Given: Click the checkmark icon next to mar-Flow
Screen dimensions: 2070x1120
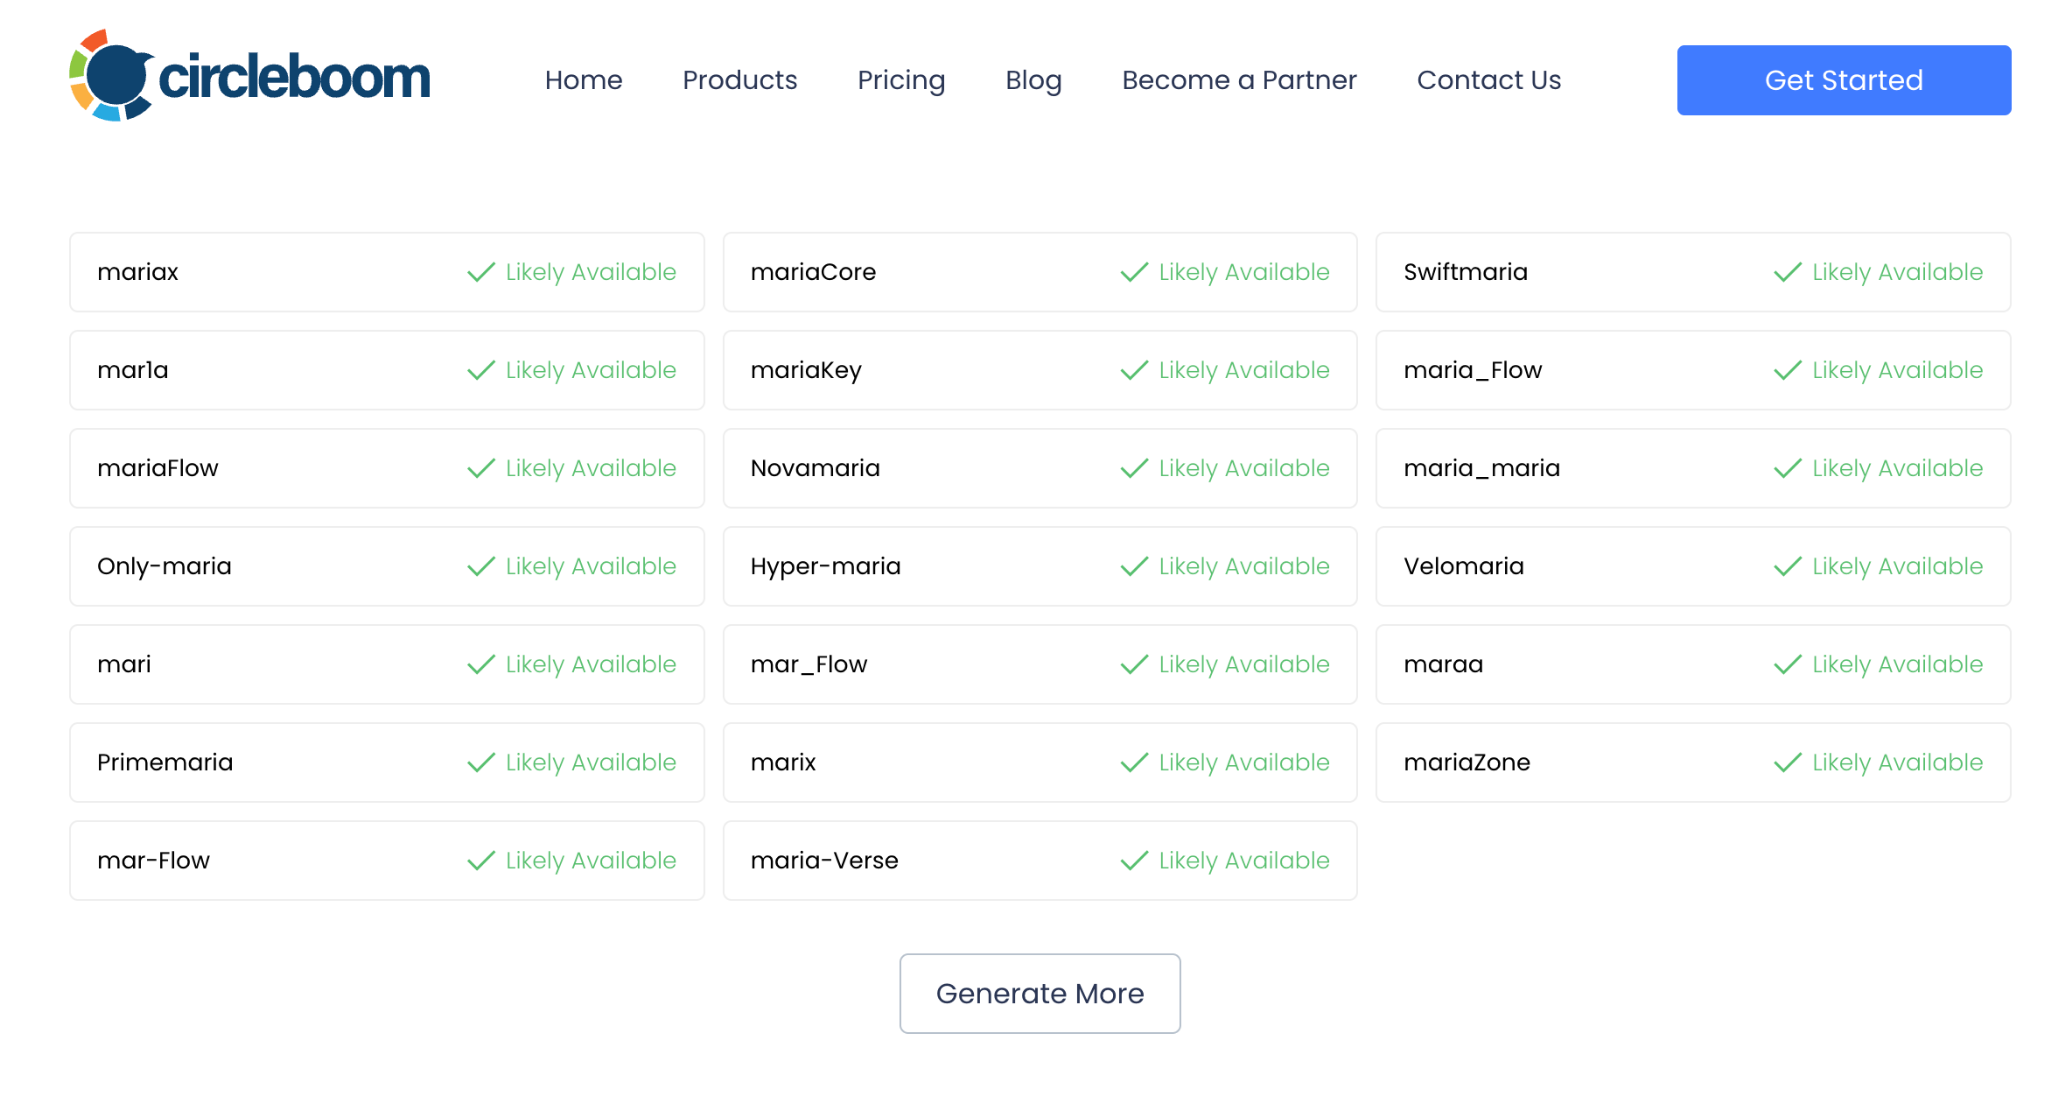Looking at the screenshot, I should coord(479,860).
